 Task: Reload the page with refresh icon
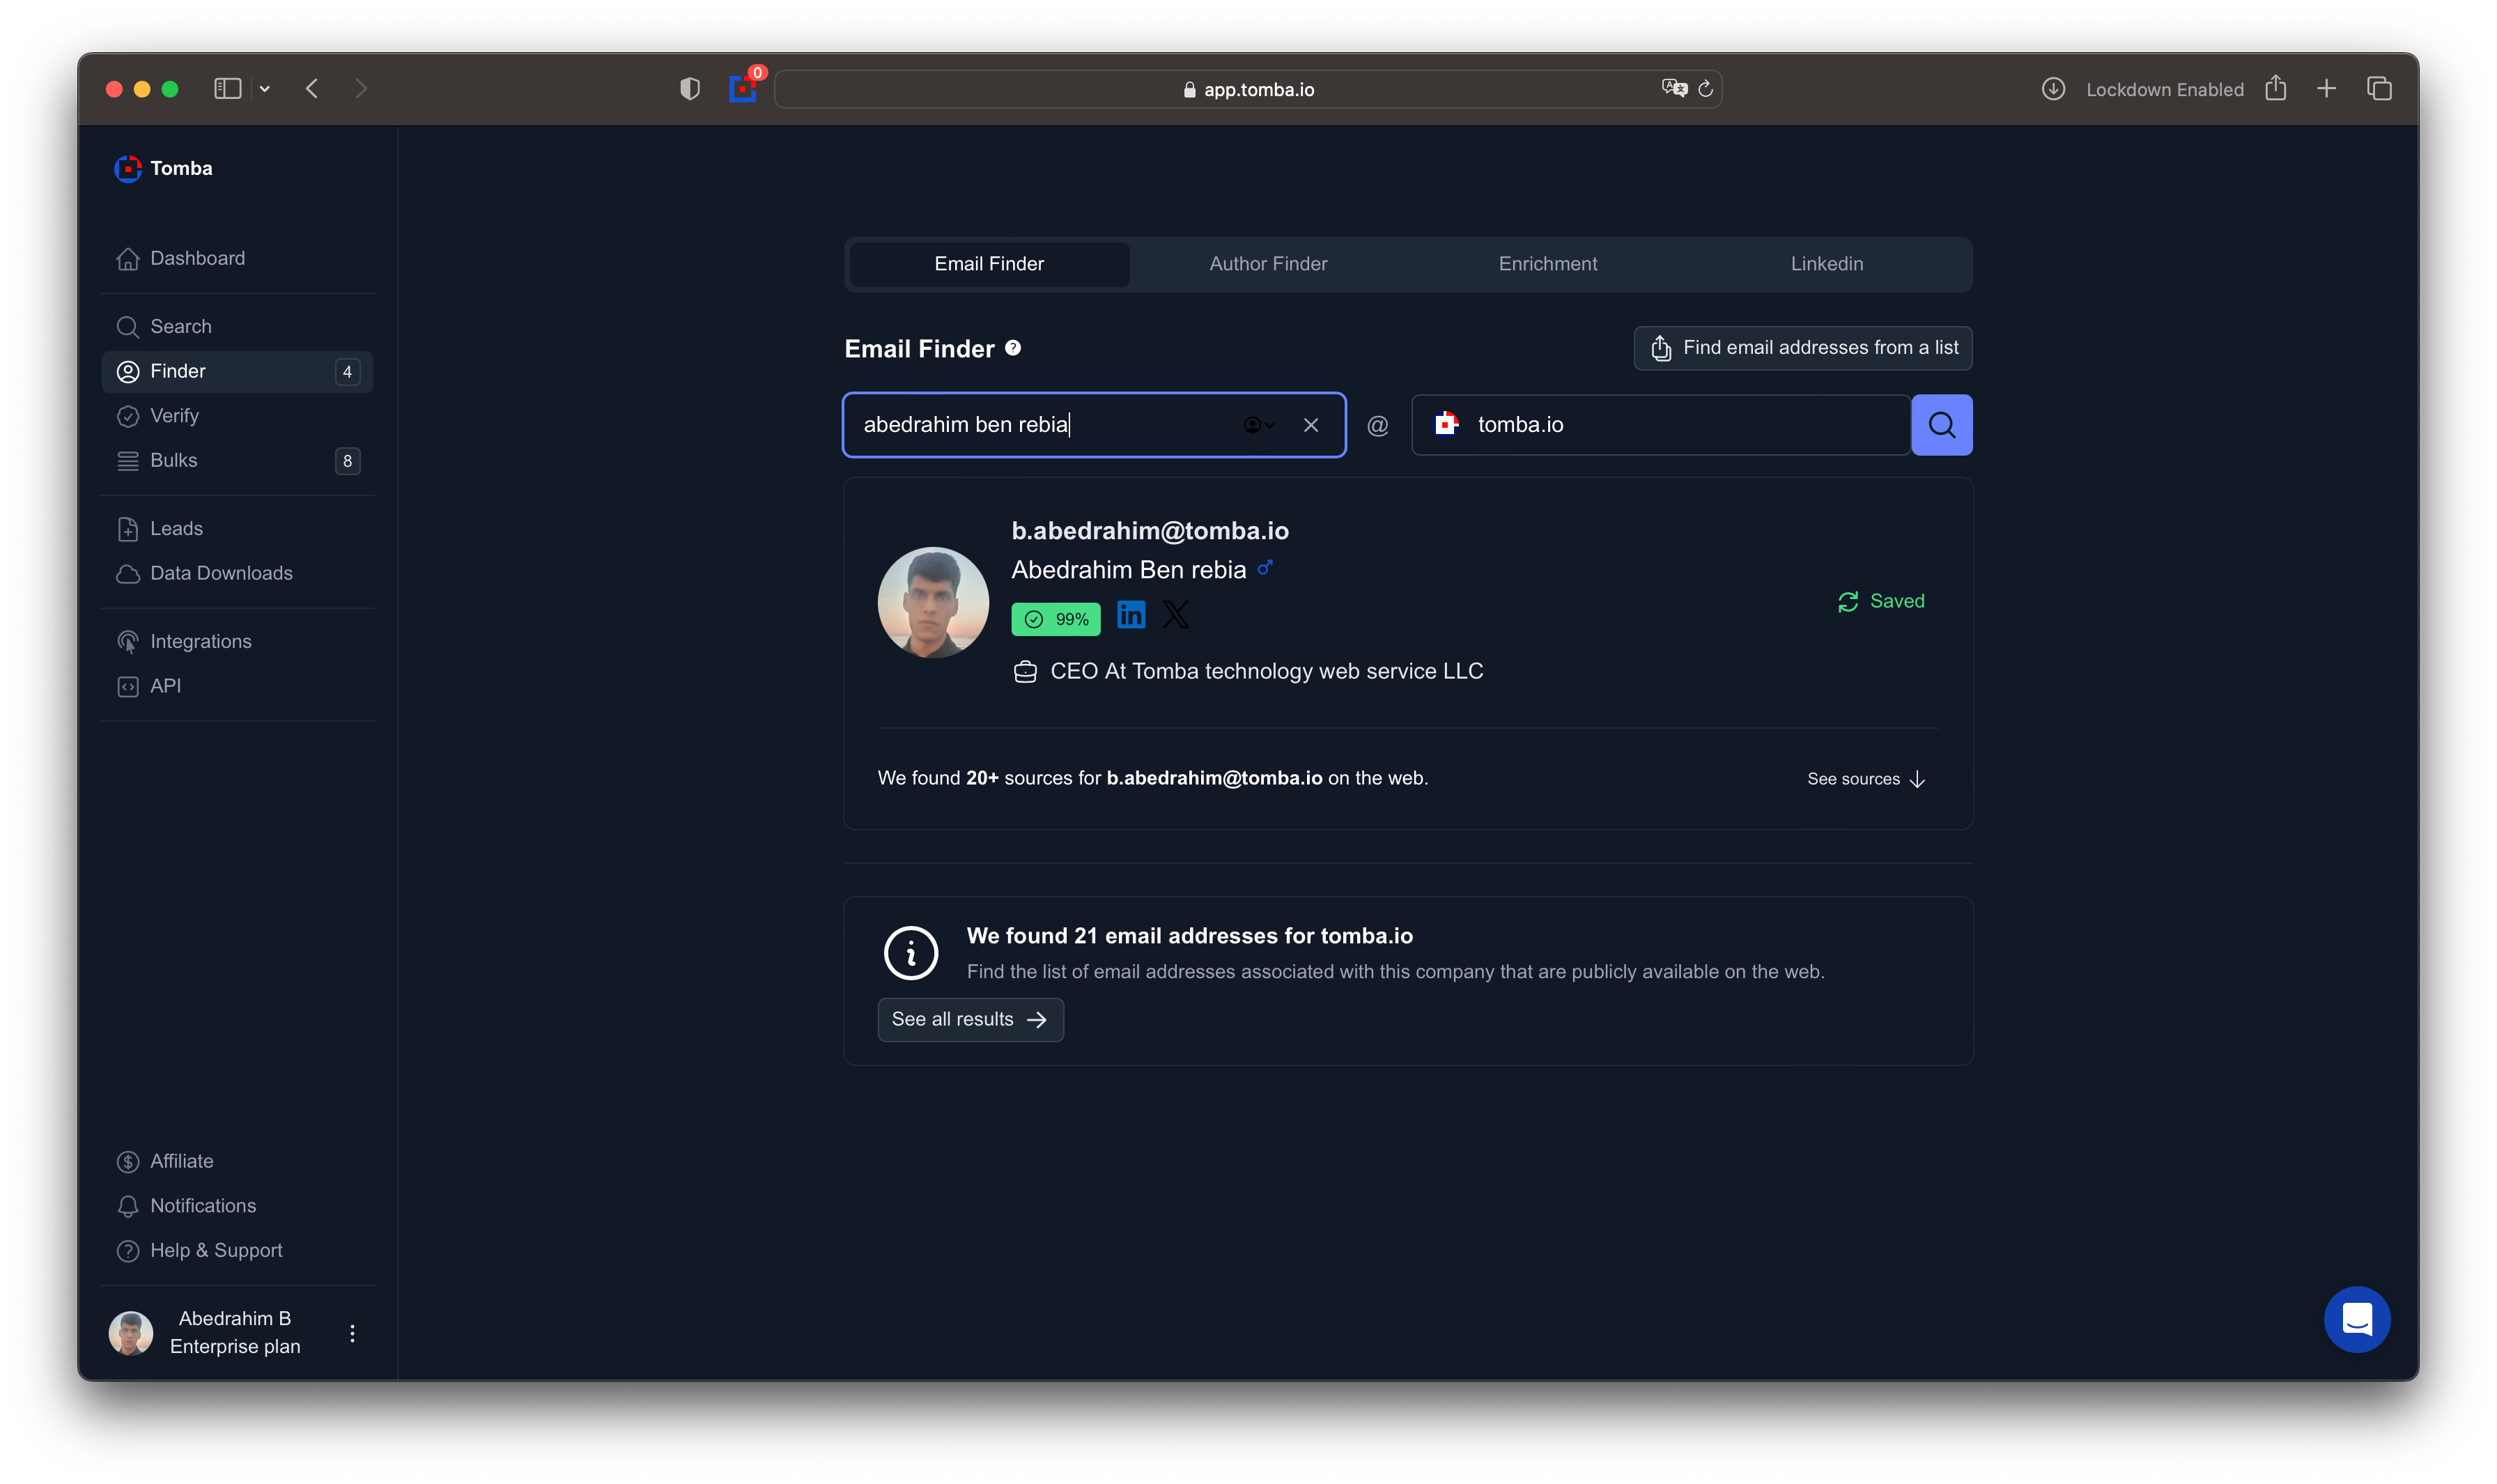click(1705, 89)
